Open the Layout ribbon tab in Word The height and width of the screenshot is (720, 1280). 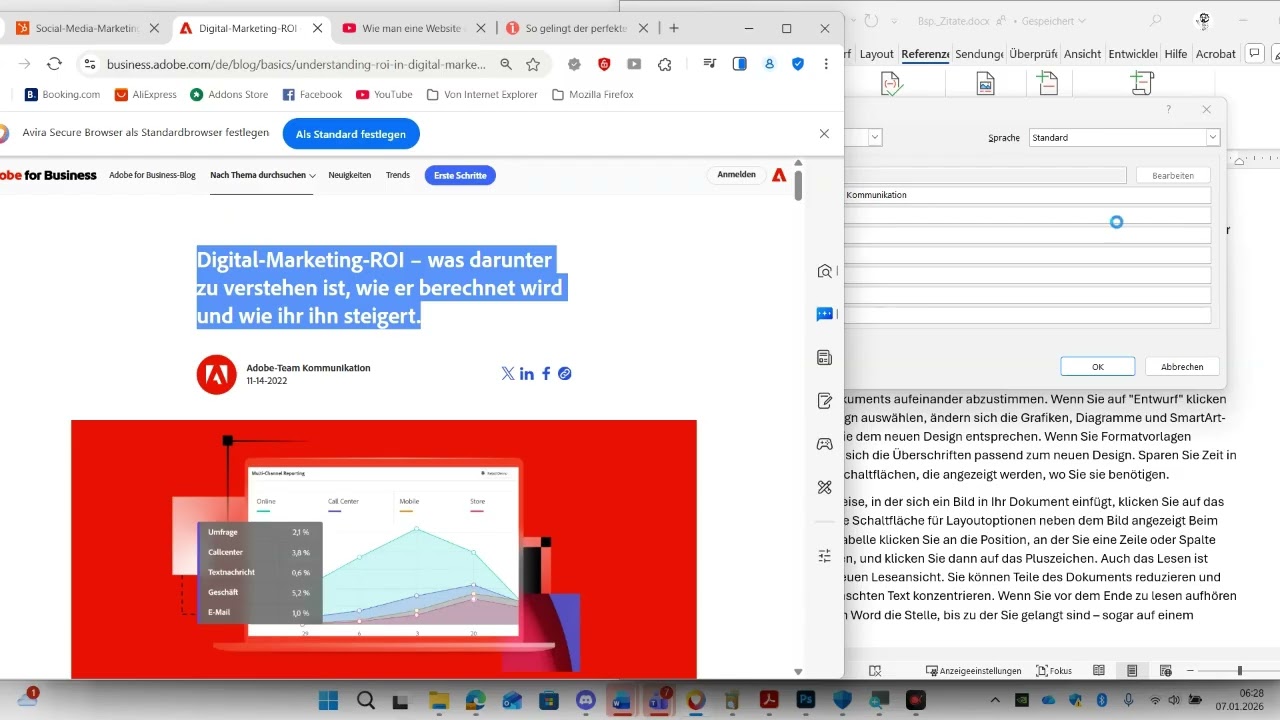(x=877, y=54)
